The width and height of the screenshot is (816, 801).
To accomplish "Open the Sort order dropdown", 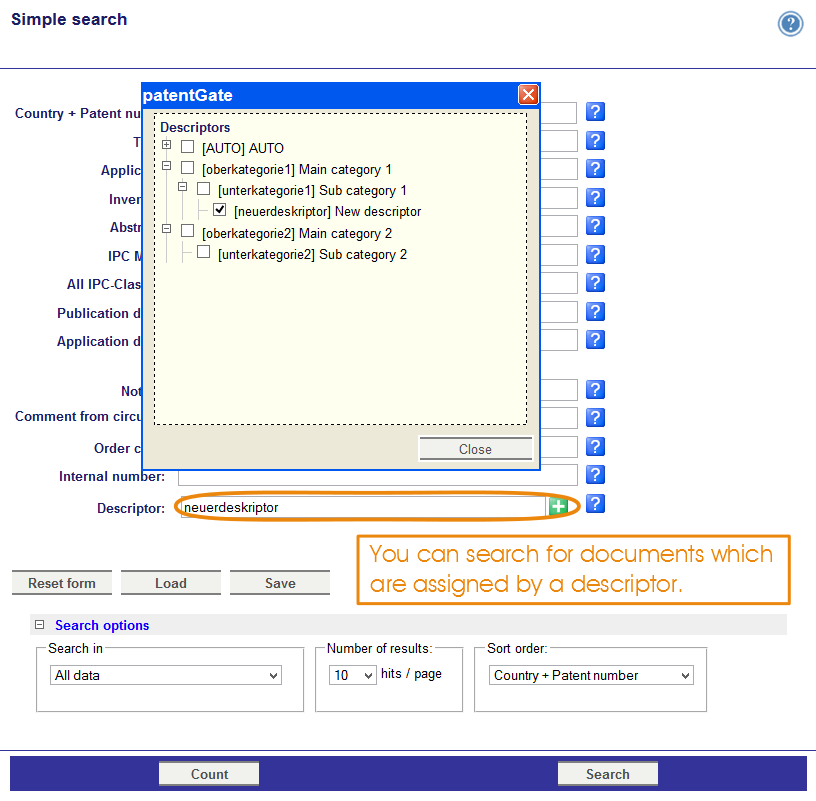I will point(593,676).
